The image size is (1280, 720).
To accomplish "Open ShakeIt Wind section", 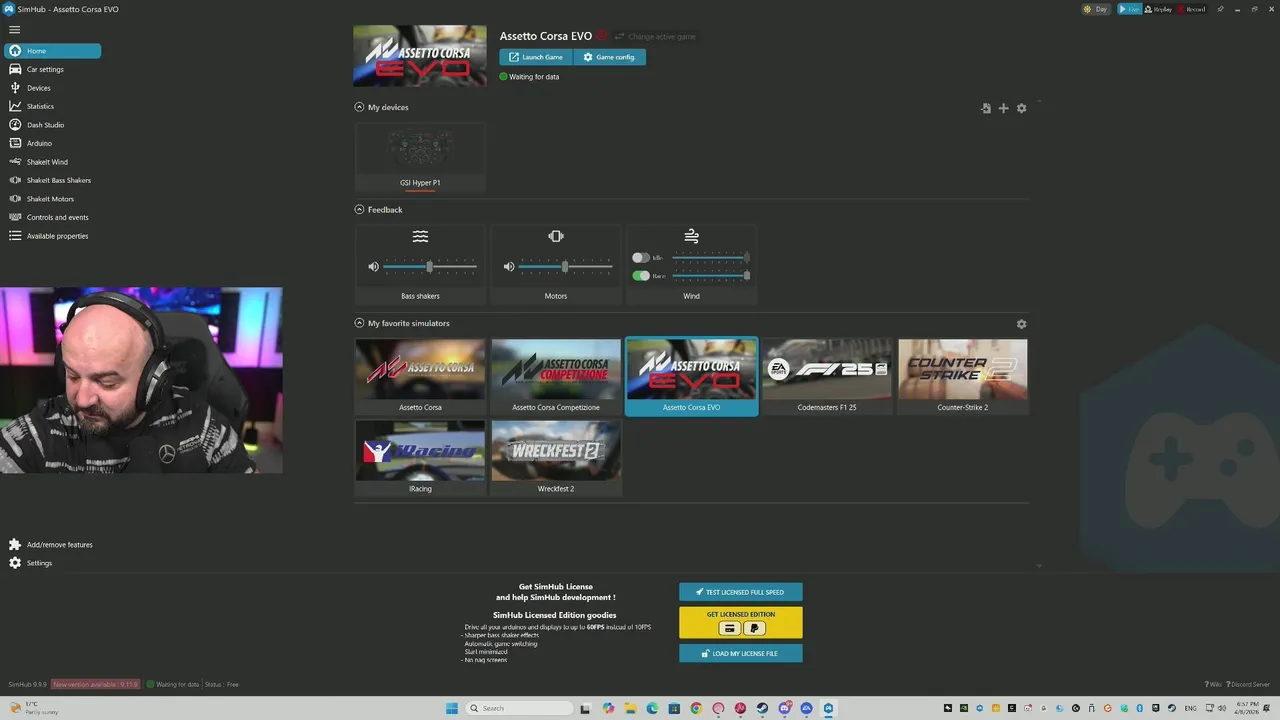I will (47, 162).
